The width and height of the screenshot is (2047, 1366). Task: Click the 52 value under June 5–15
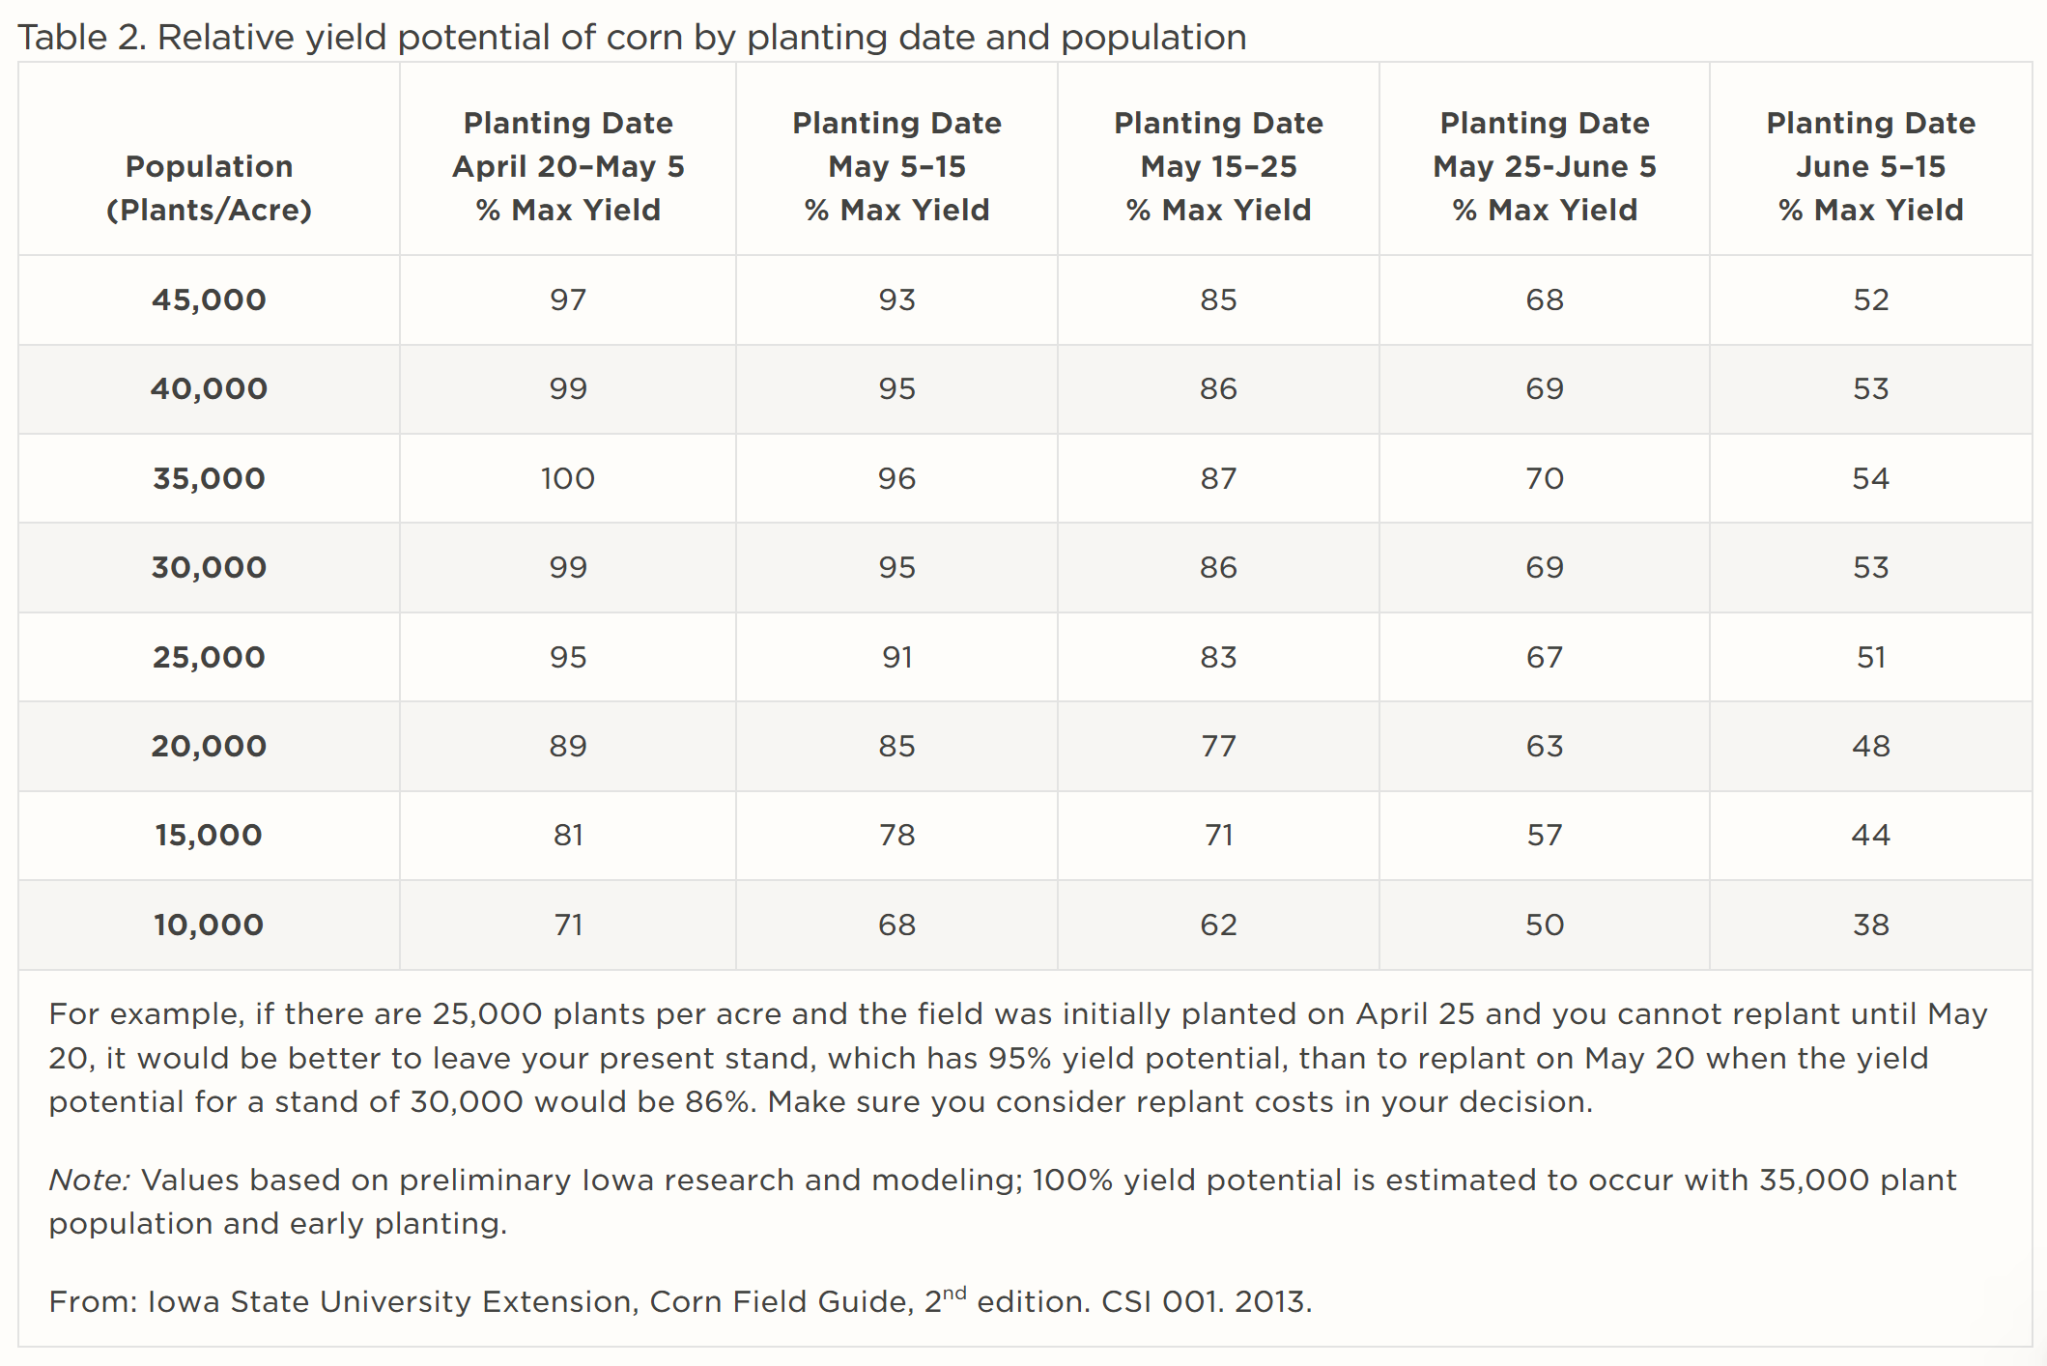1870,300
